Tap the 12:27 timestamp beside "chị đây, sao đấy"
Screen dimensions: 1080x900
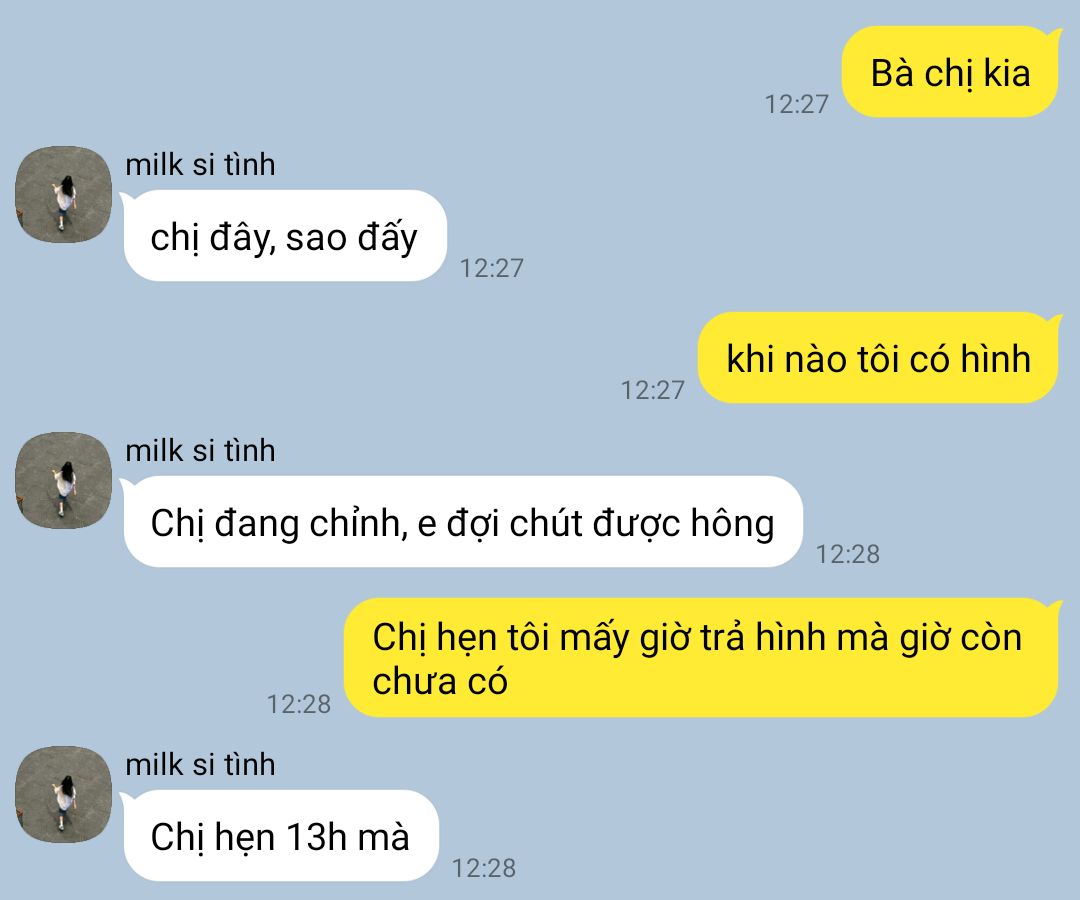point(492,268)
